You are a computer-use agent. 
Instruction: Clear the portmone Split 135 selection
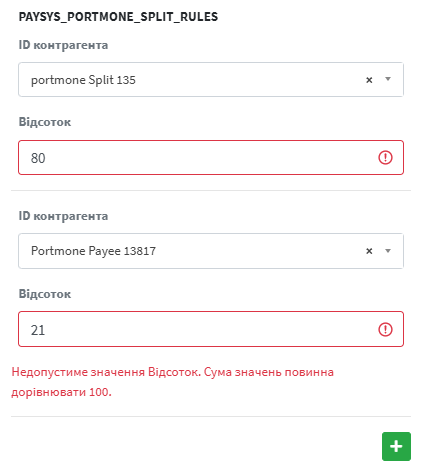(369, 80)
